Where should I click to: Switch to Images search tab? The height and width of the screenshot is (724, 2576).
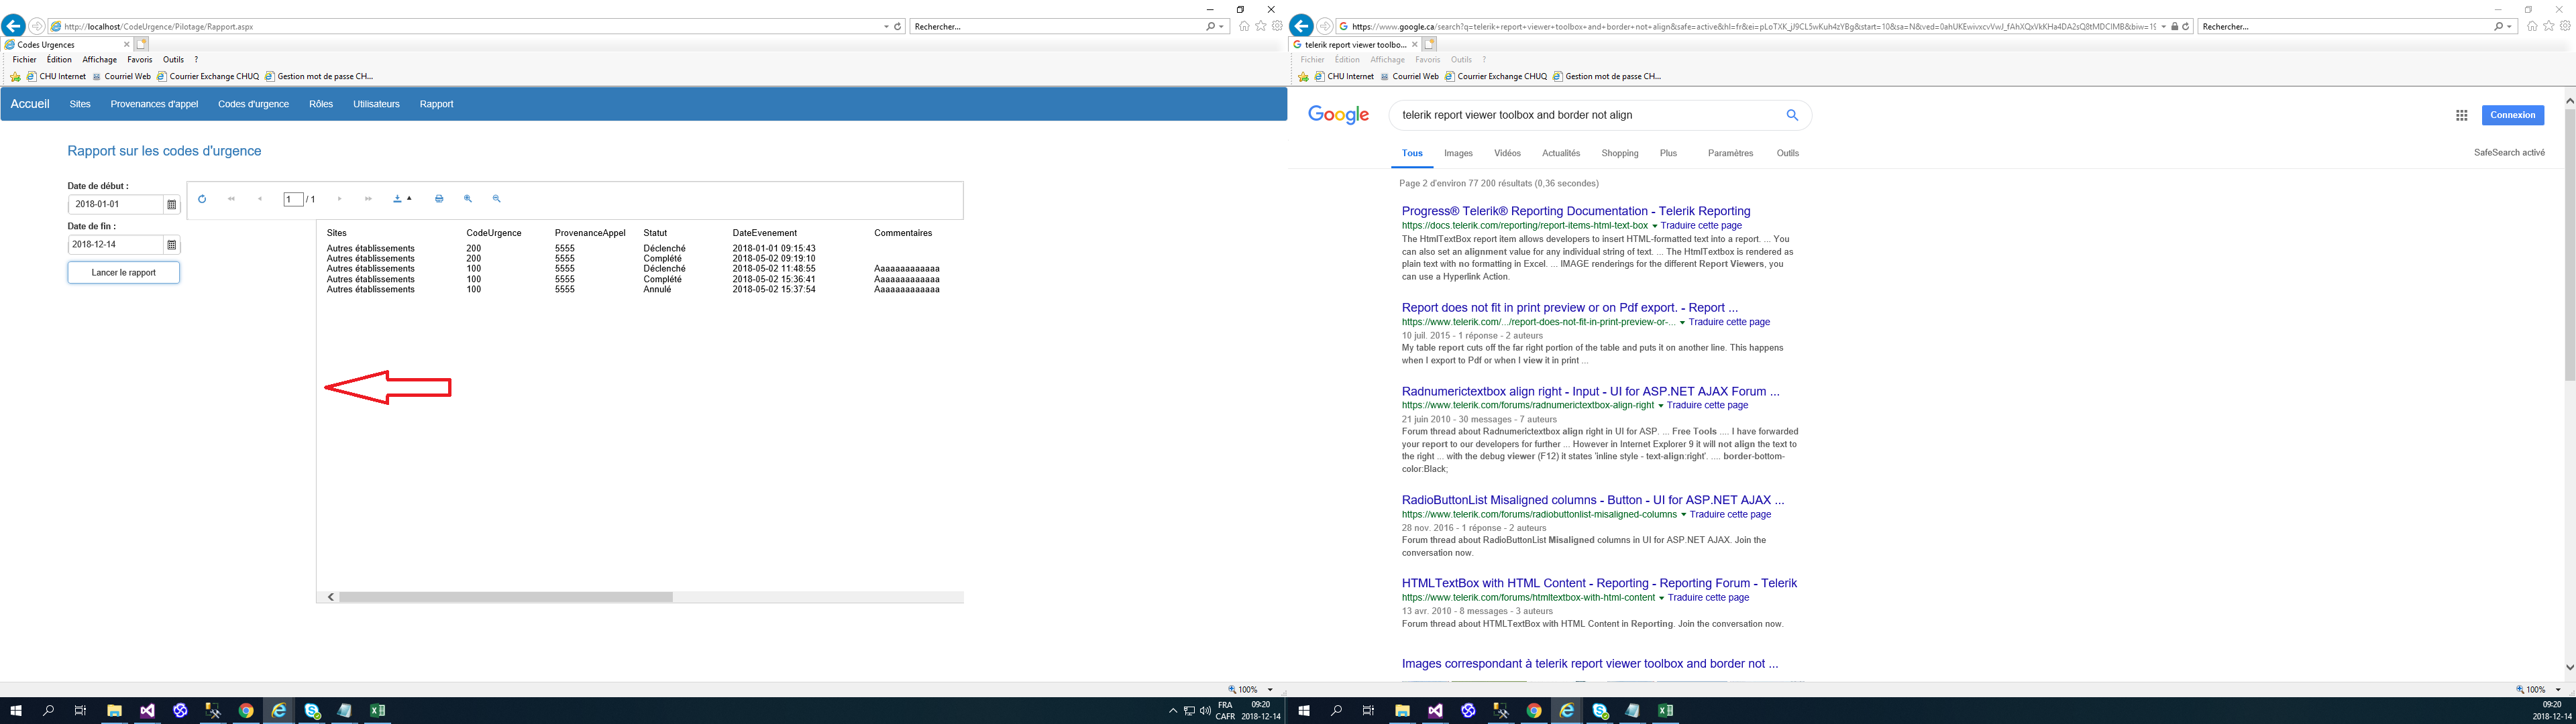(1458, 153)
